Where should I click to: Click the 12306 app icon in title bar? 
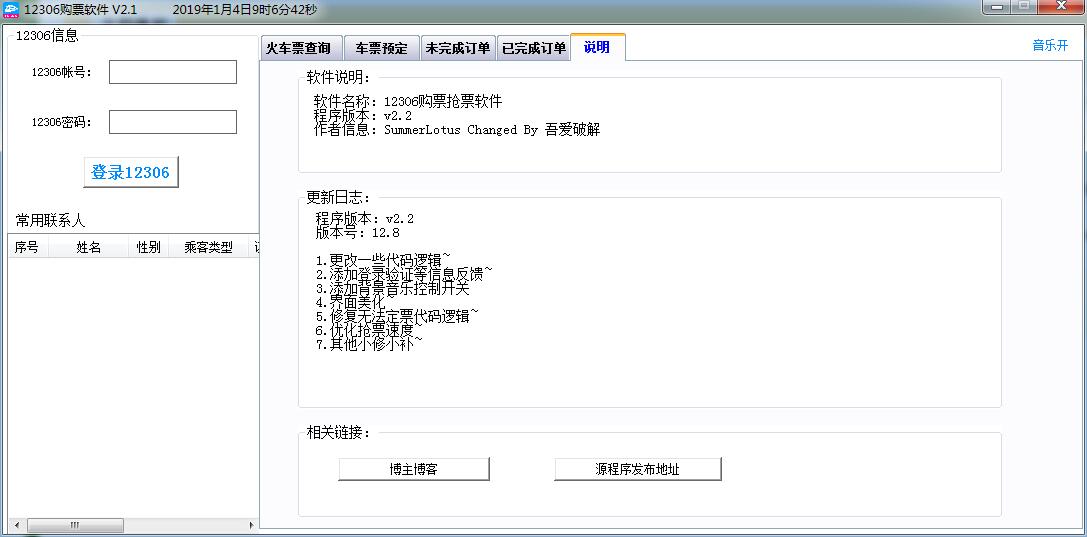coord(12,10)
